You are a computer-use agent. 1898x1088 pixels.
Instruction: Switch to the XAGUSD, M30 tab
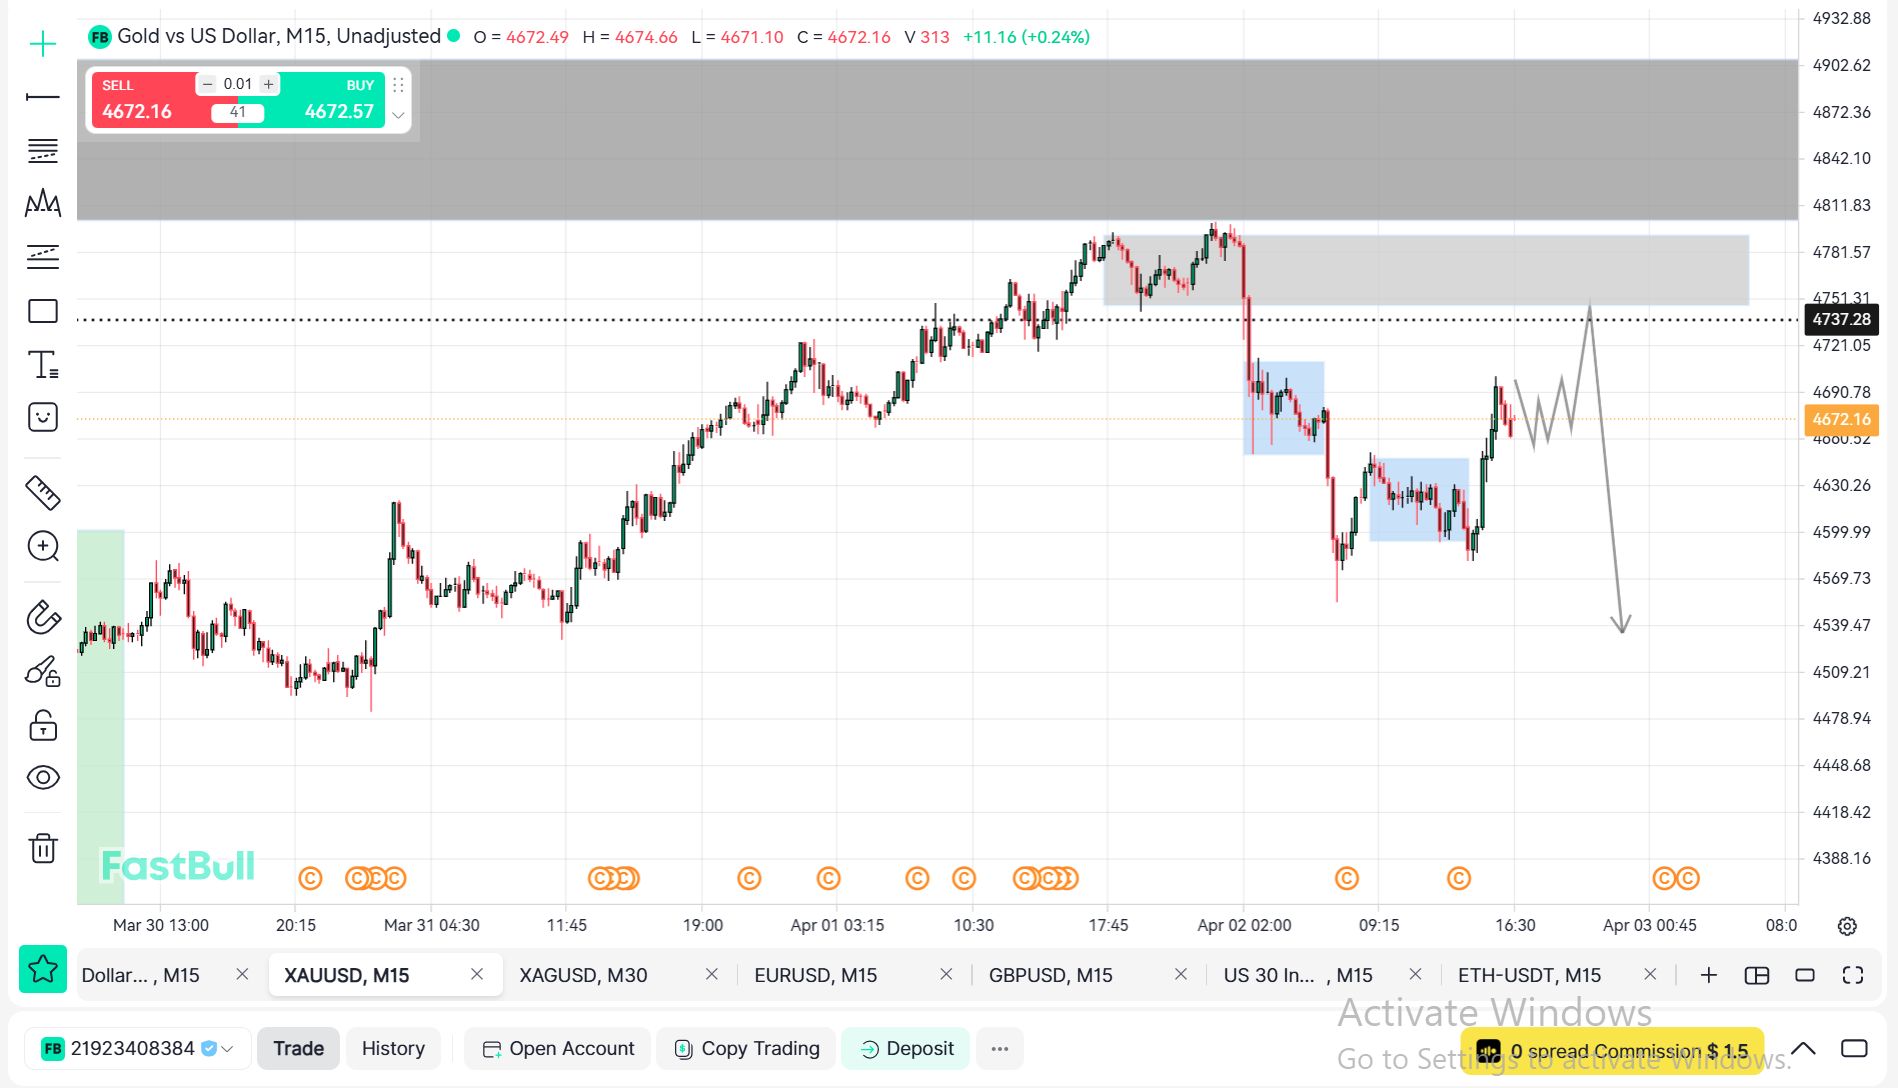pyautogui.click(x=583, y=975)
